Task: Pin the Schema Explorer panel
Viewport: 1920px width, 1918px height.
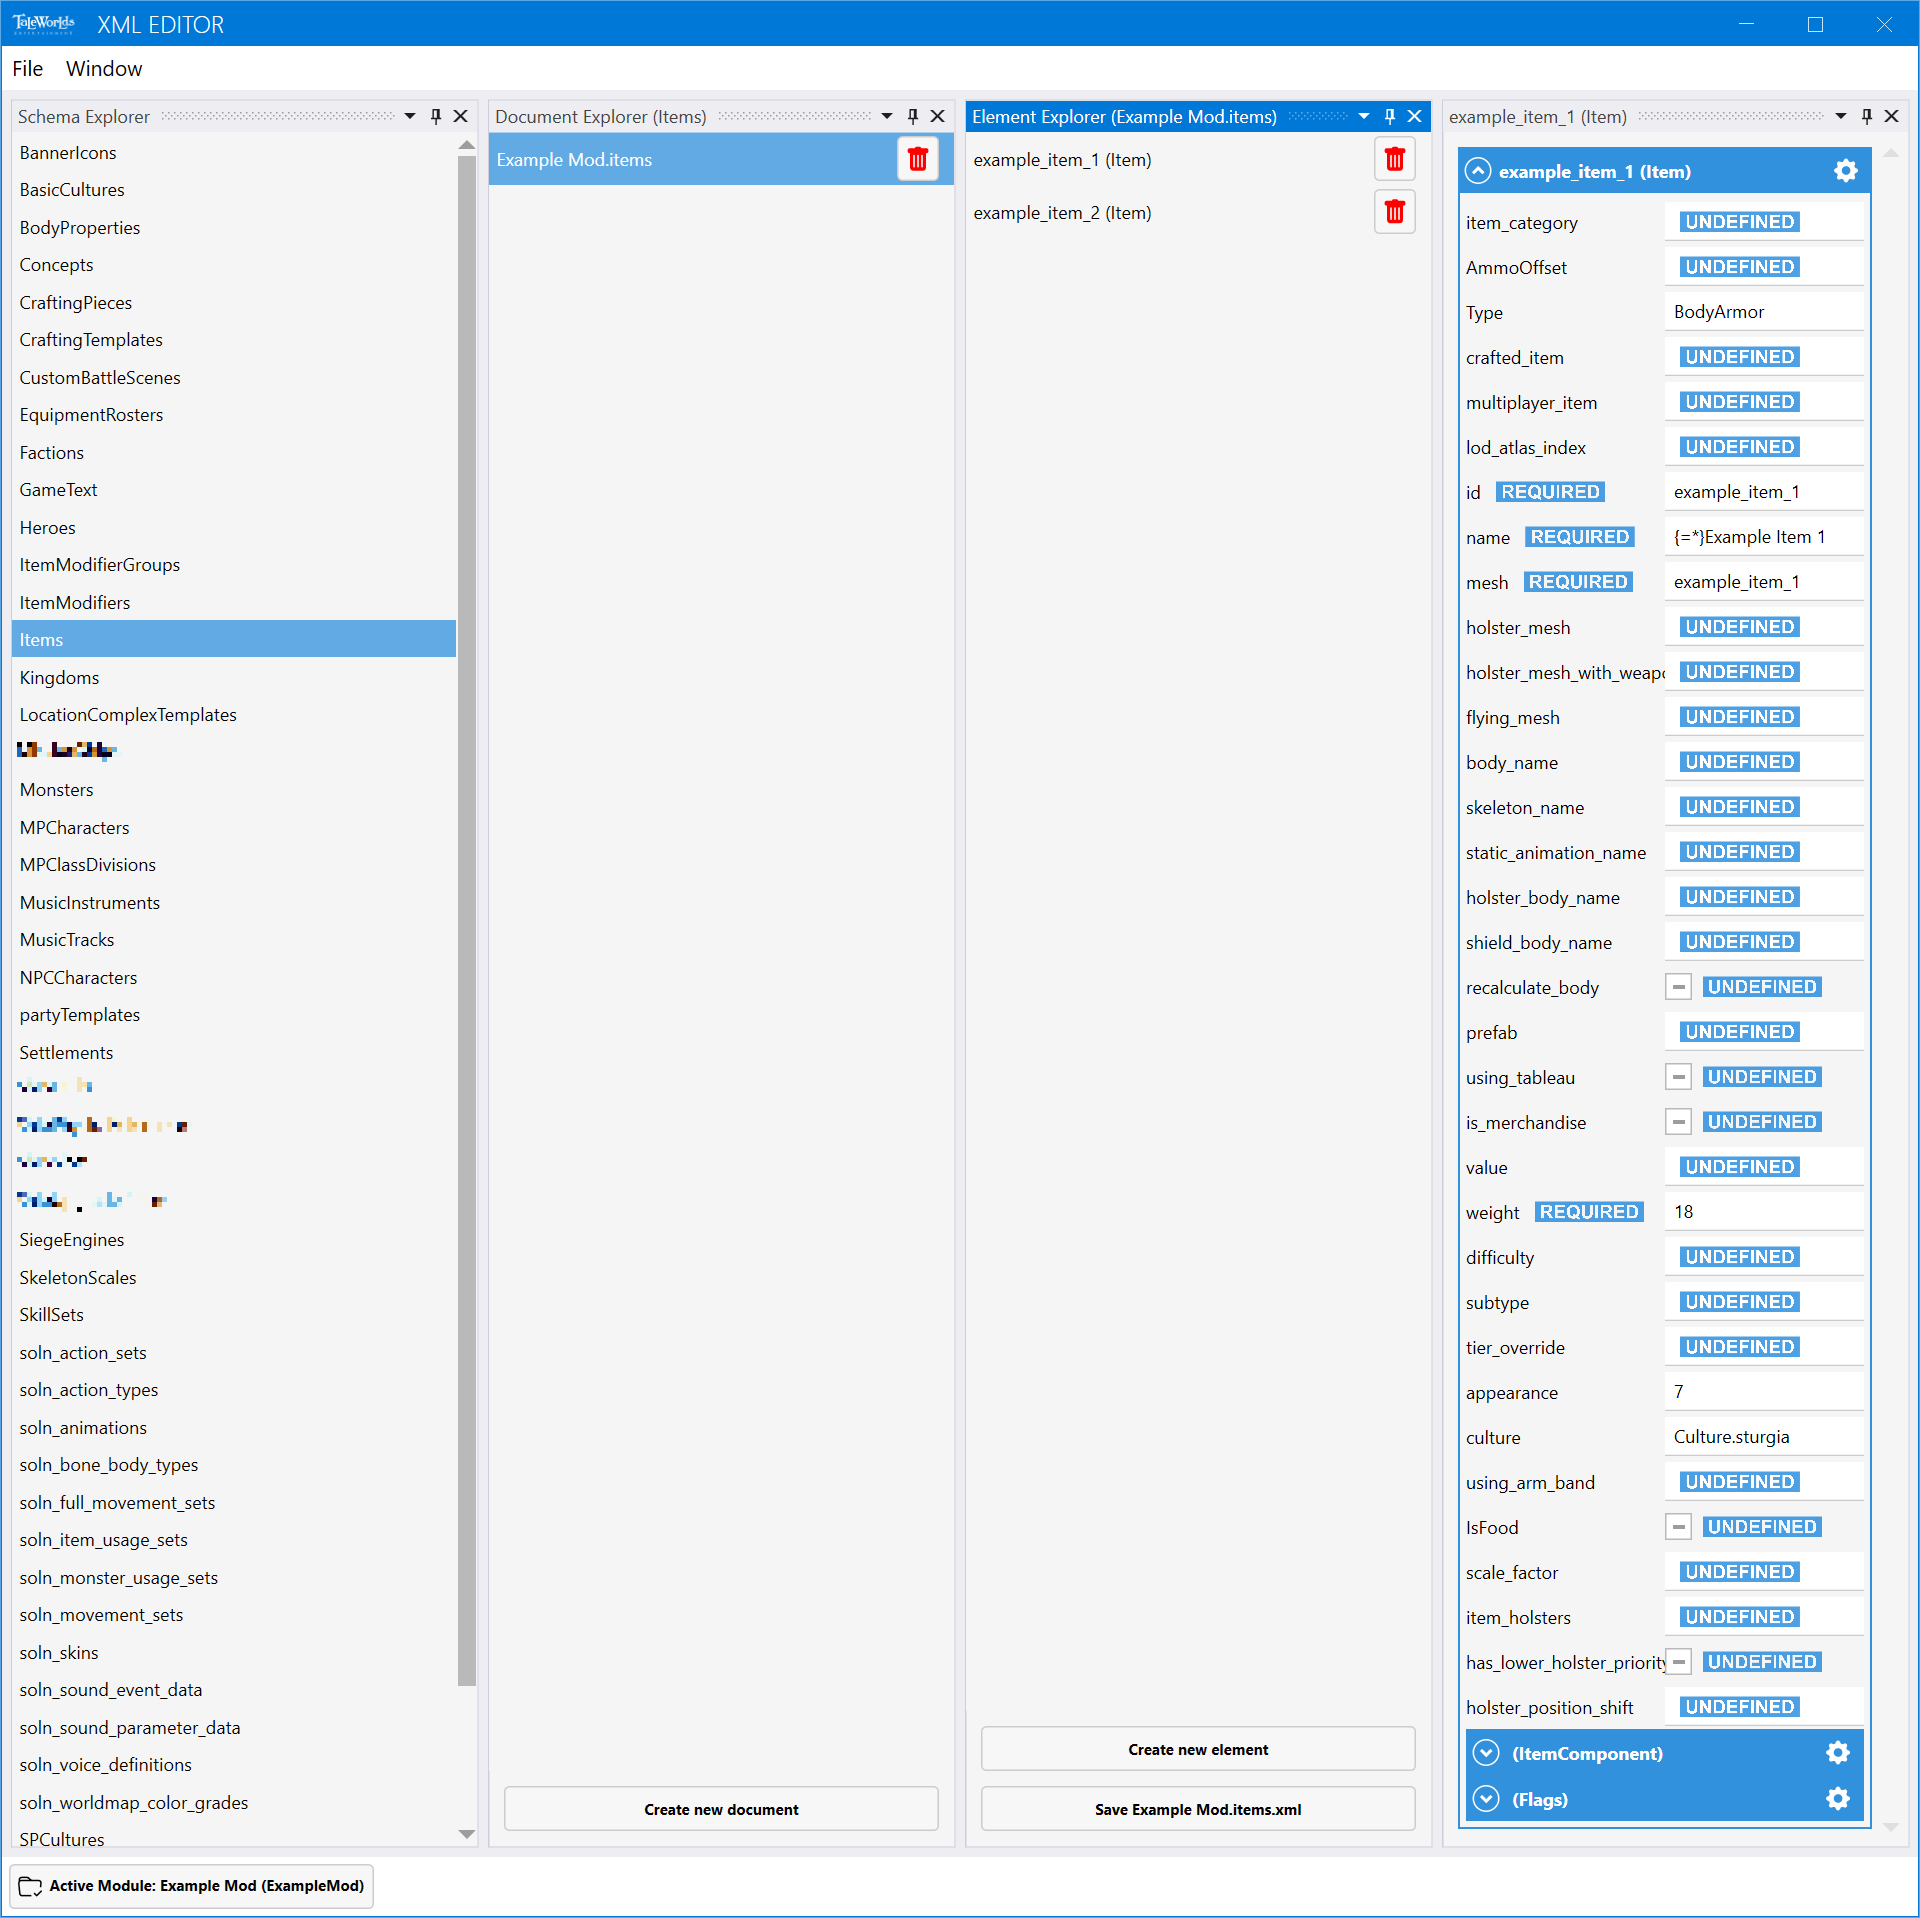Action: click(x=436, y=116)
